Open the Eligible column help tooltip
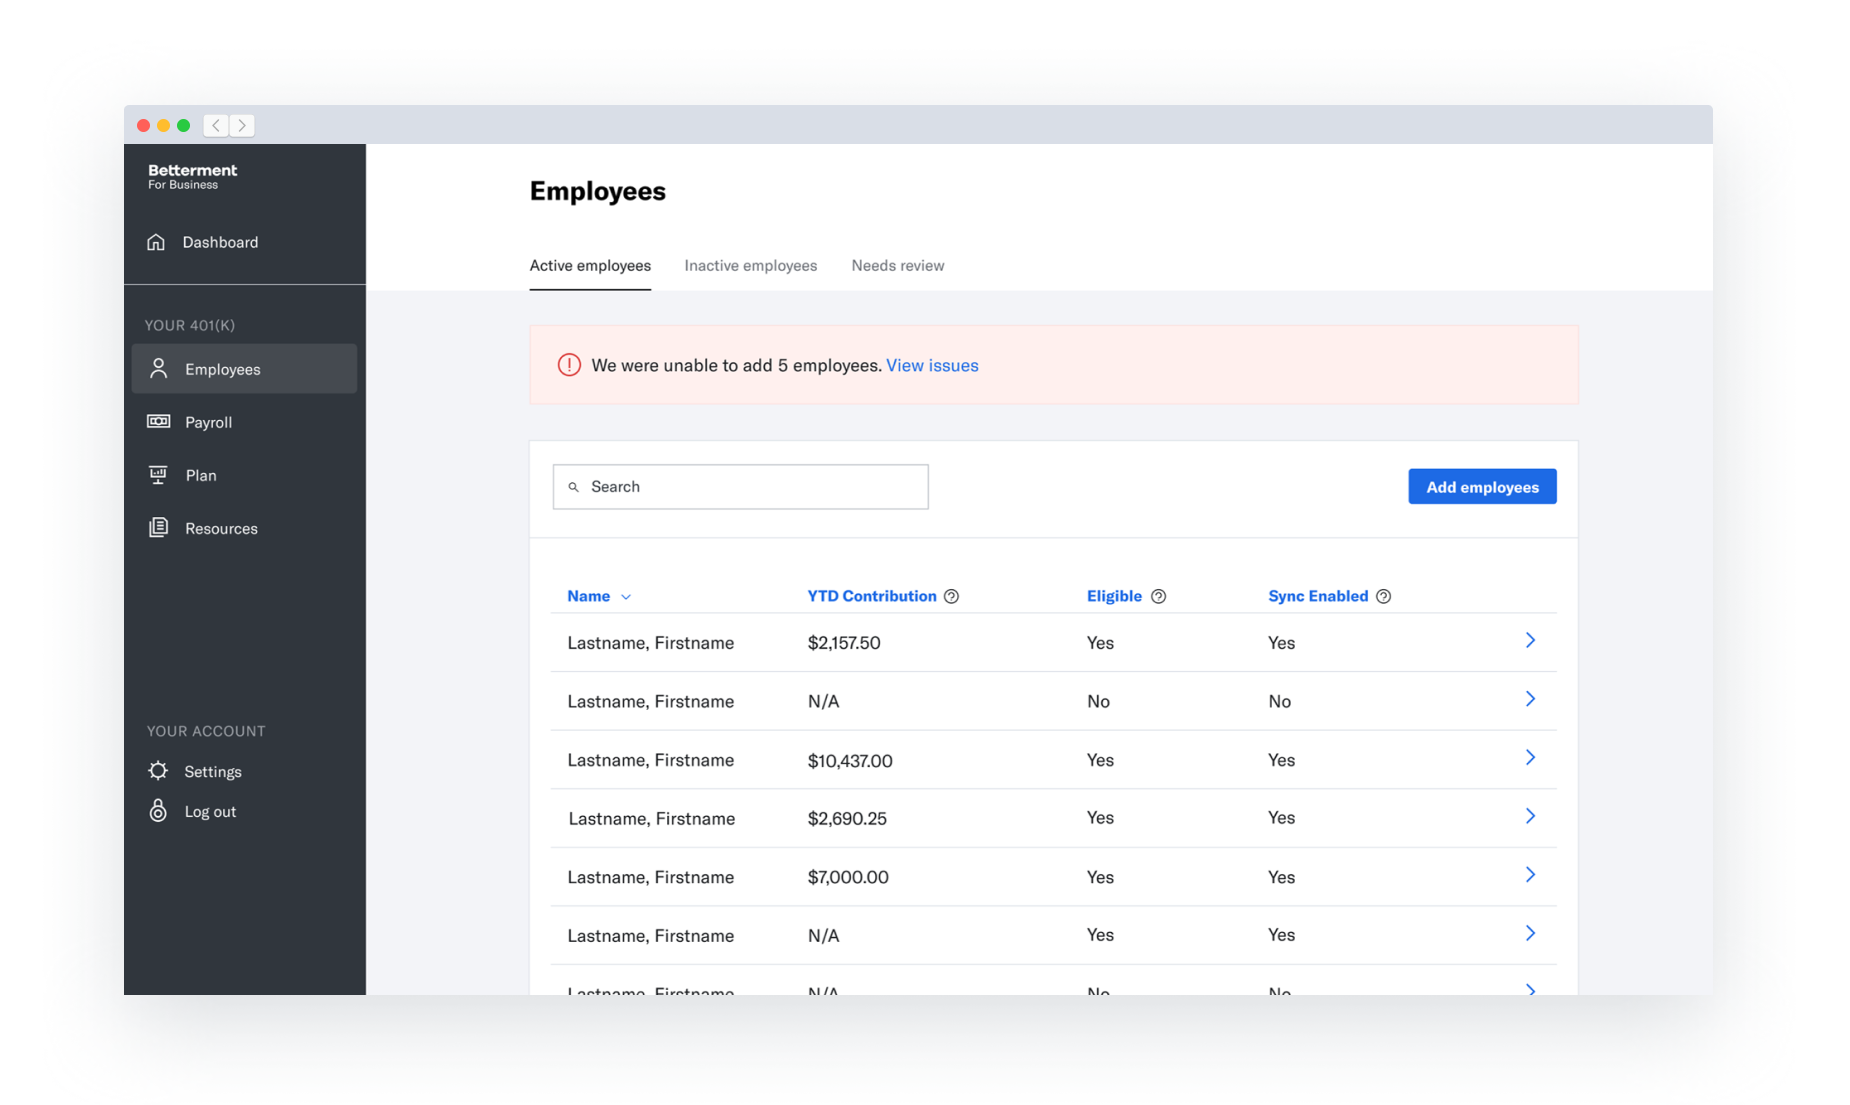1850x1105 pixels. [1158, 595]
